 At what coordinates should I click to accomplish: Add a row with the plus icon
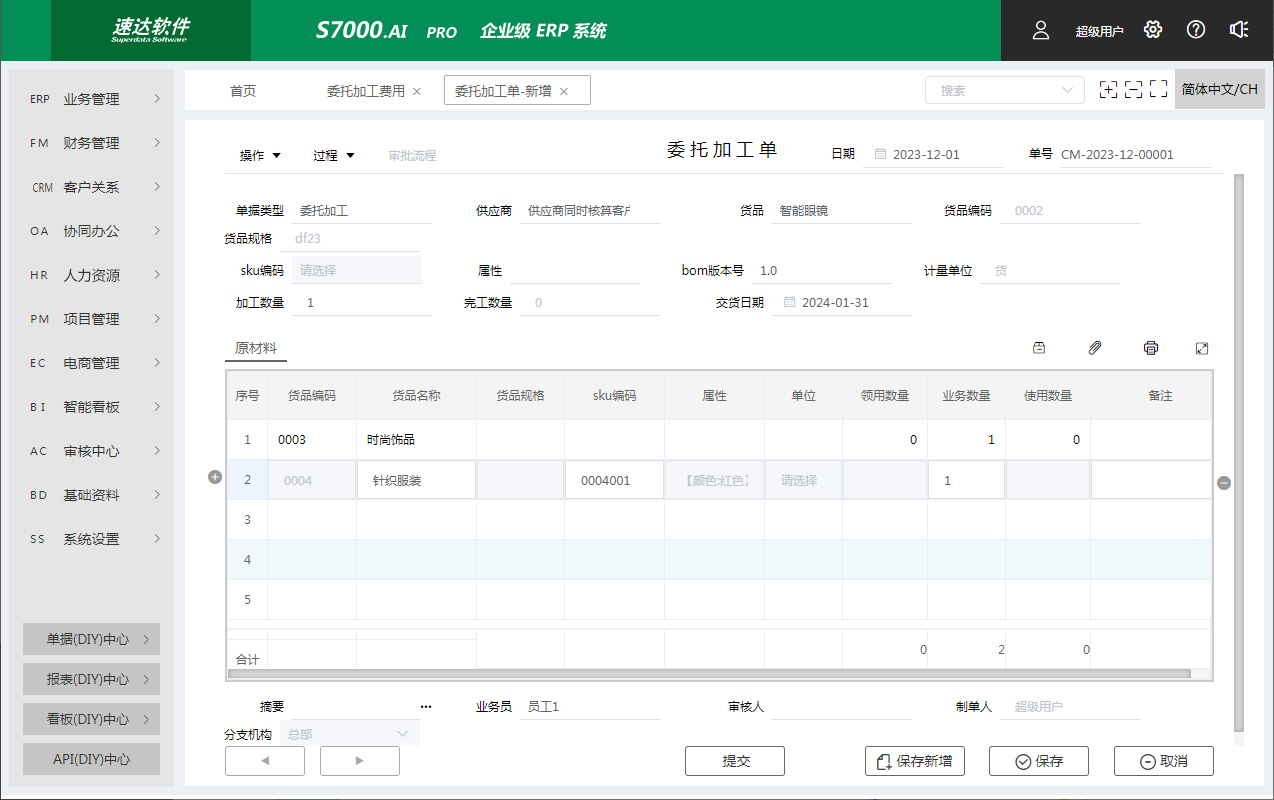click(x=214, y=478)
